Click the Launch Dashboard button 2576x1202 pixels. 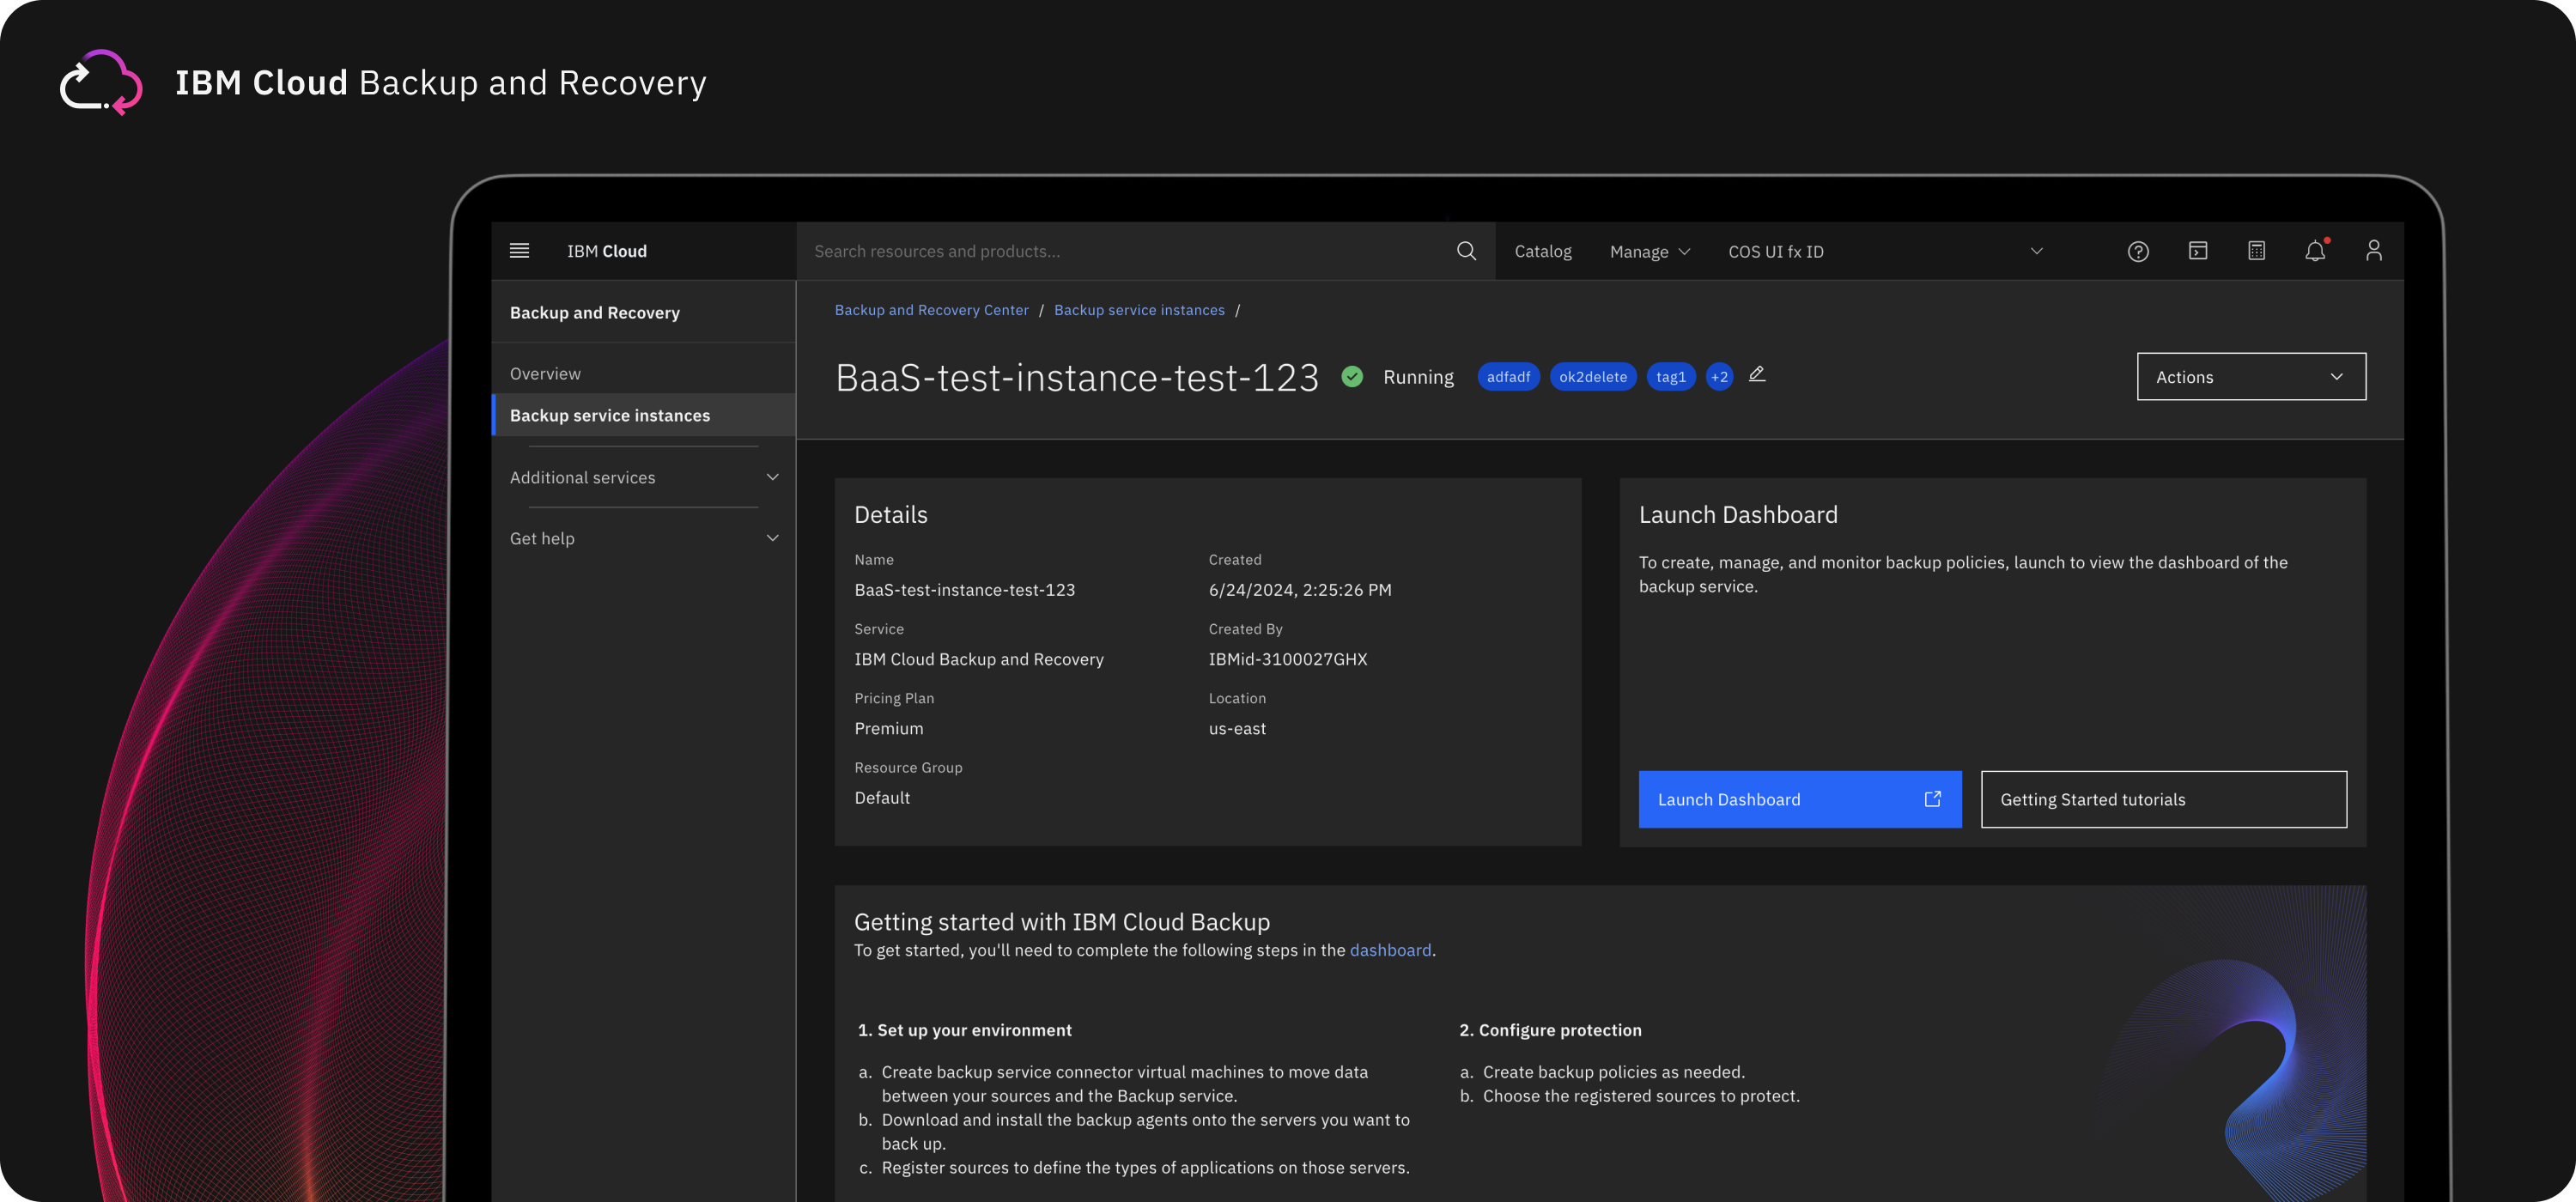(x=1799, y=799)
